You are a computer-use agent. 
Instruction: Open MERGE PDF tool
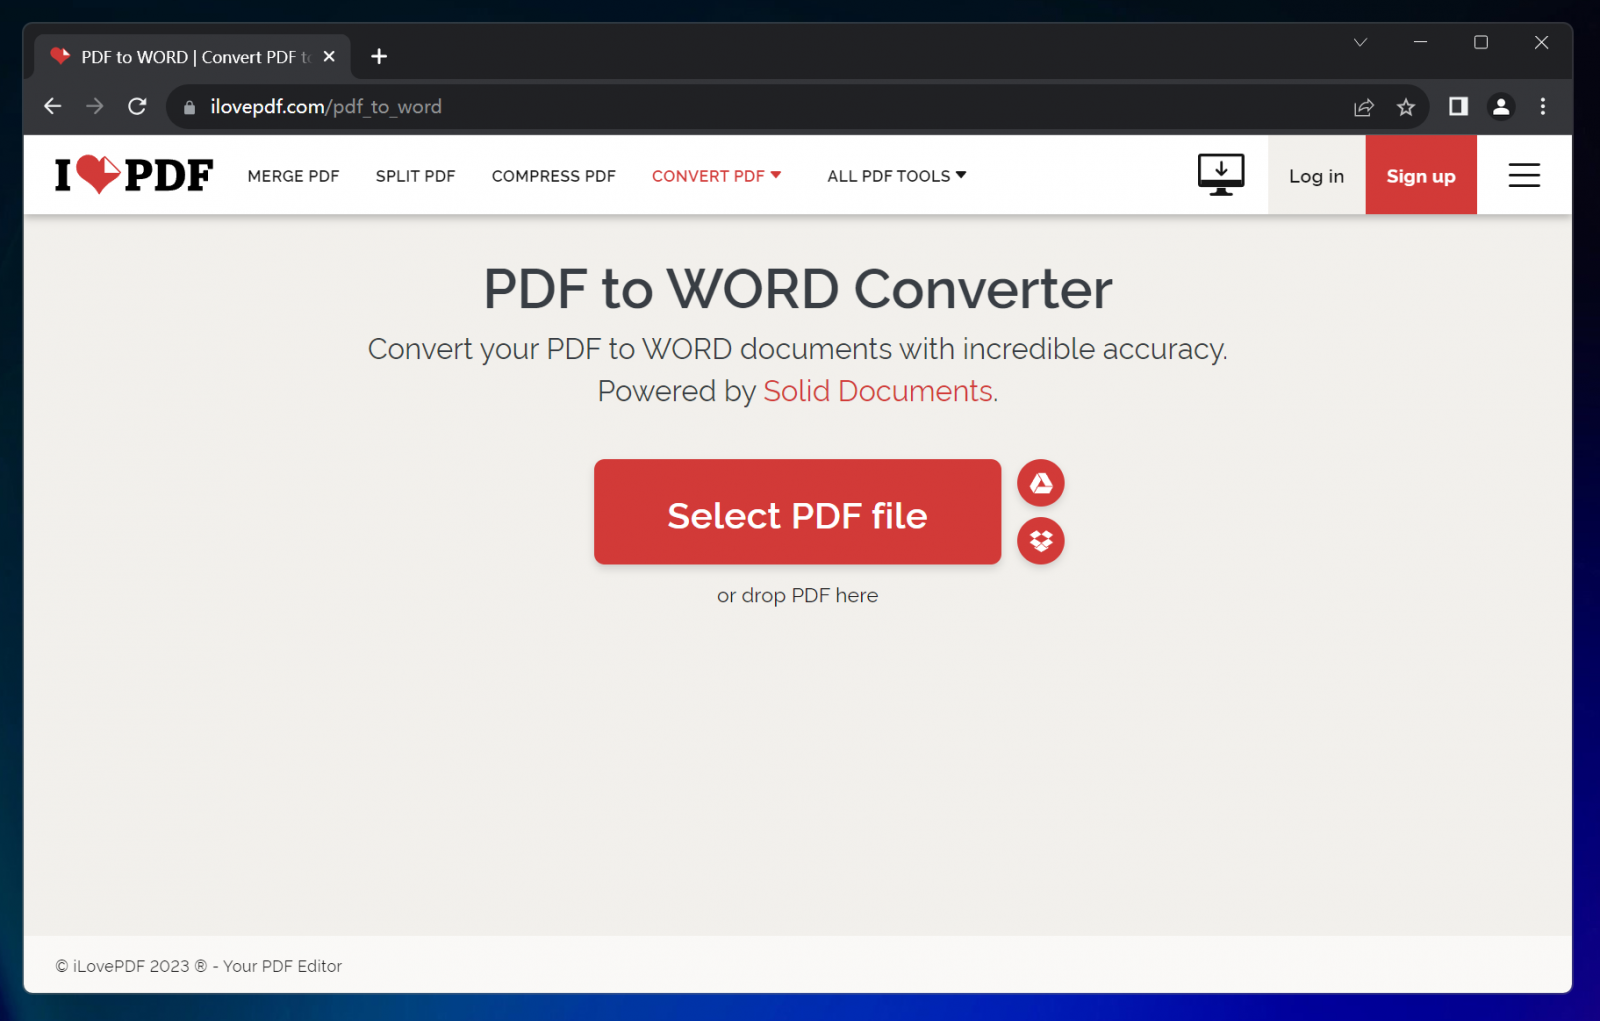point(293,176)
